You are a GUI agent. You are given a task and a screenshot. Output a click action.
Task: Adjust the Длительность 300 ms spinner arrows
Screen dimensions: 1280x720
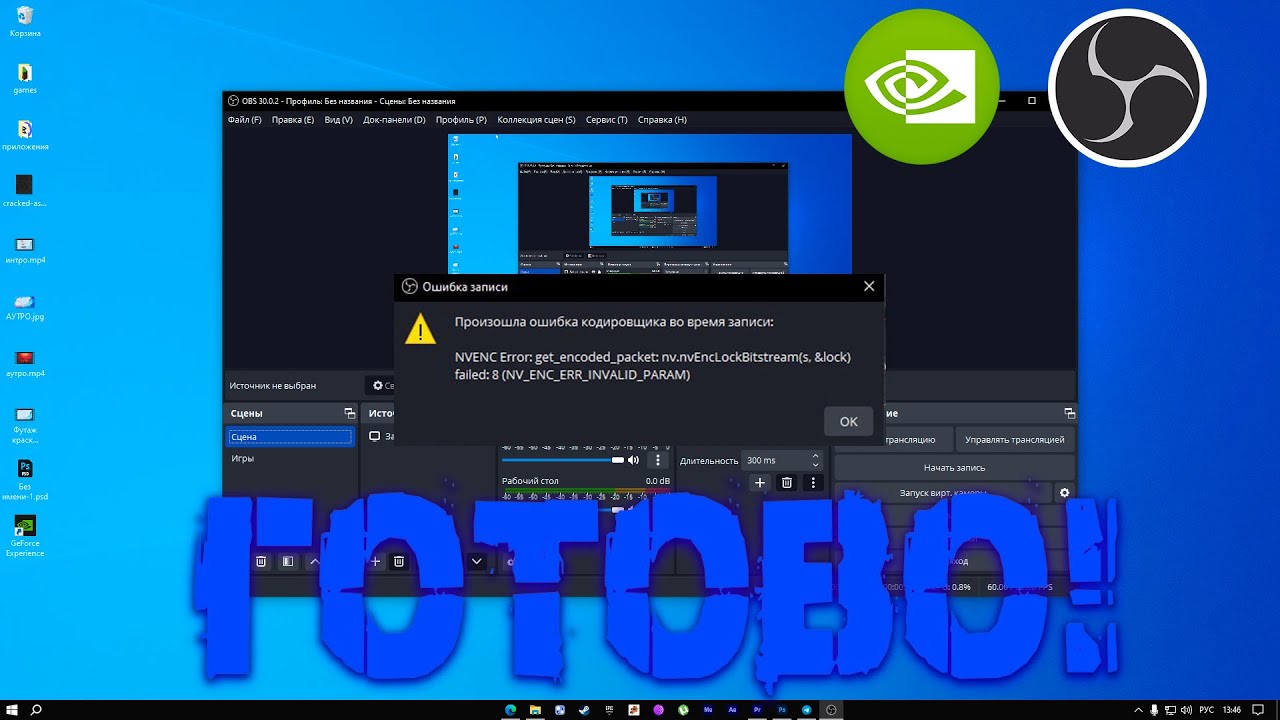[x=815, y=460]
